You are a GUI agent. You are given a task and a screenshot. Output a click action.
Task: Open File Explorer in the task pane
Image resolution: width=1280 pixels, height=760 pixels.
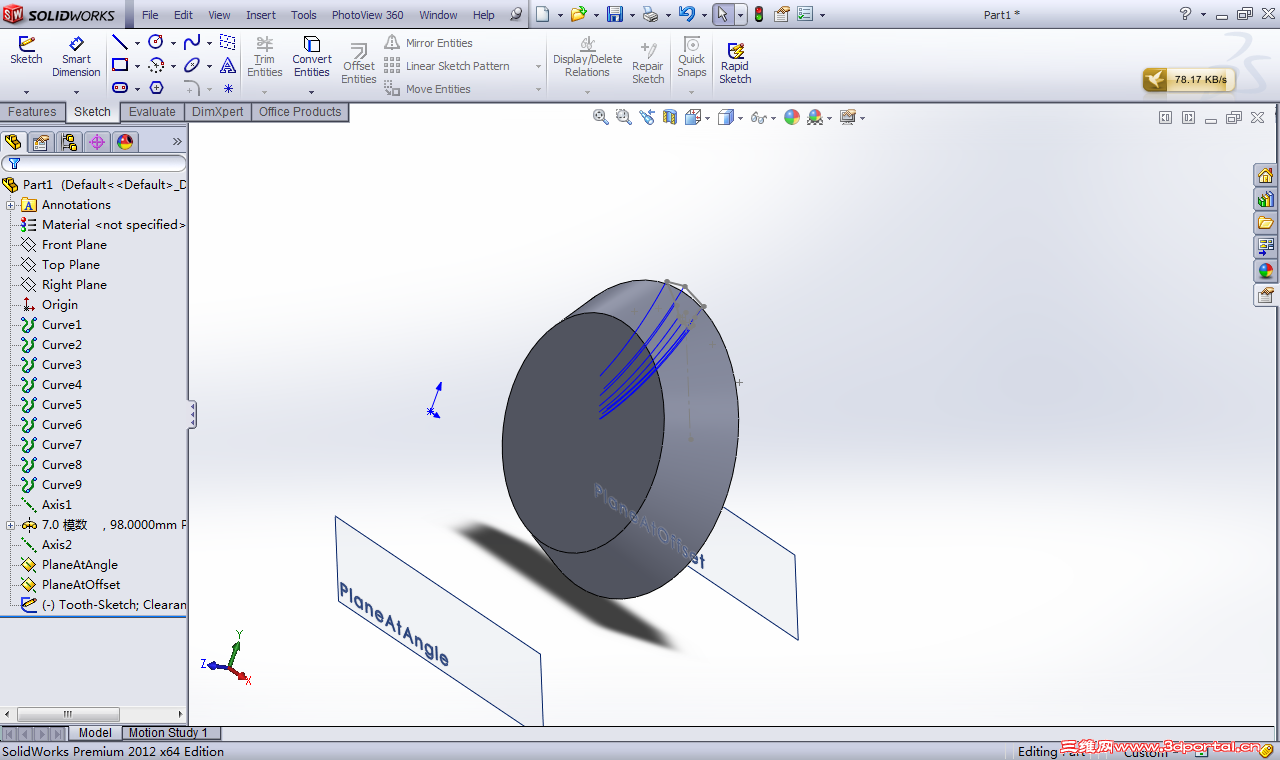[1266, 223]
